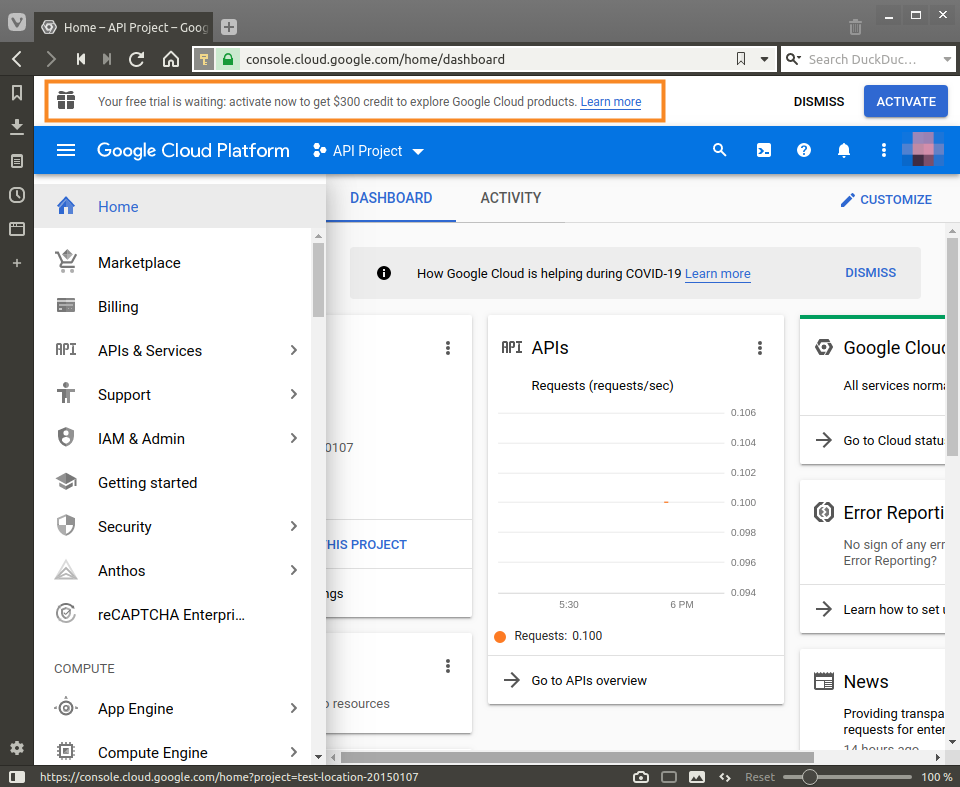Click Go to APIs overview
Image resolution: width=960 pixels, height=787 pixels.
588,680
